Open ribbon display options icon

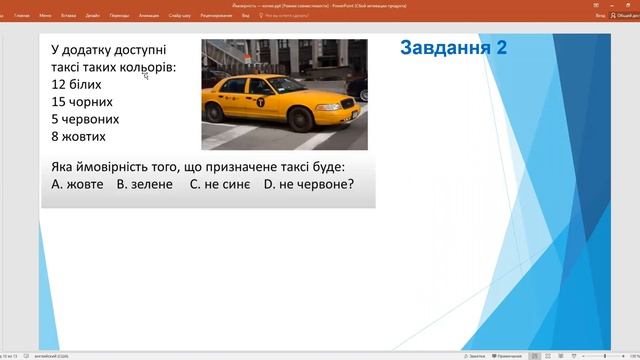coord(596,5)
